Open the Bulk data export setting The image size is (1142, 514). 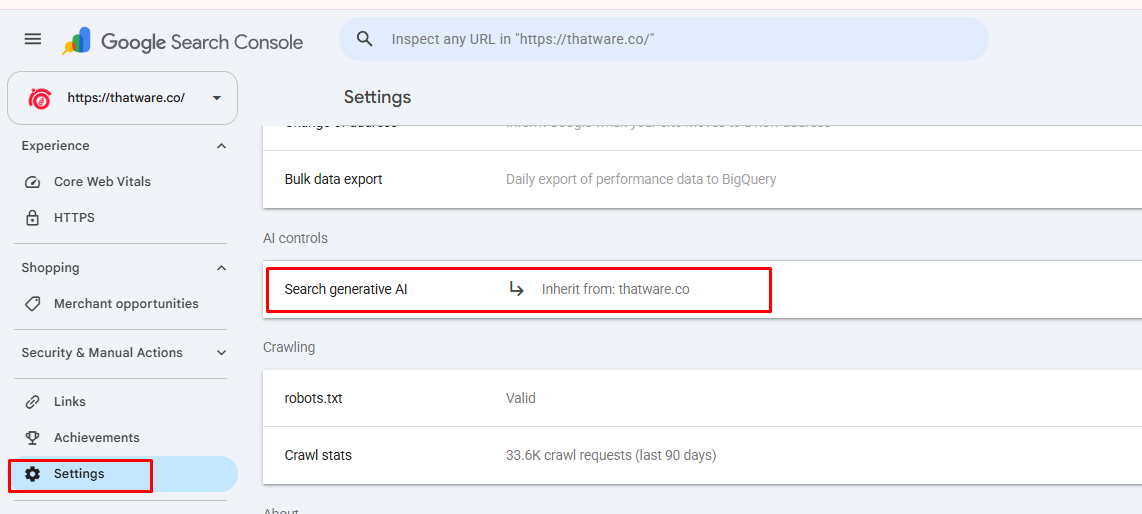(x=702, y=179)
